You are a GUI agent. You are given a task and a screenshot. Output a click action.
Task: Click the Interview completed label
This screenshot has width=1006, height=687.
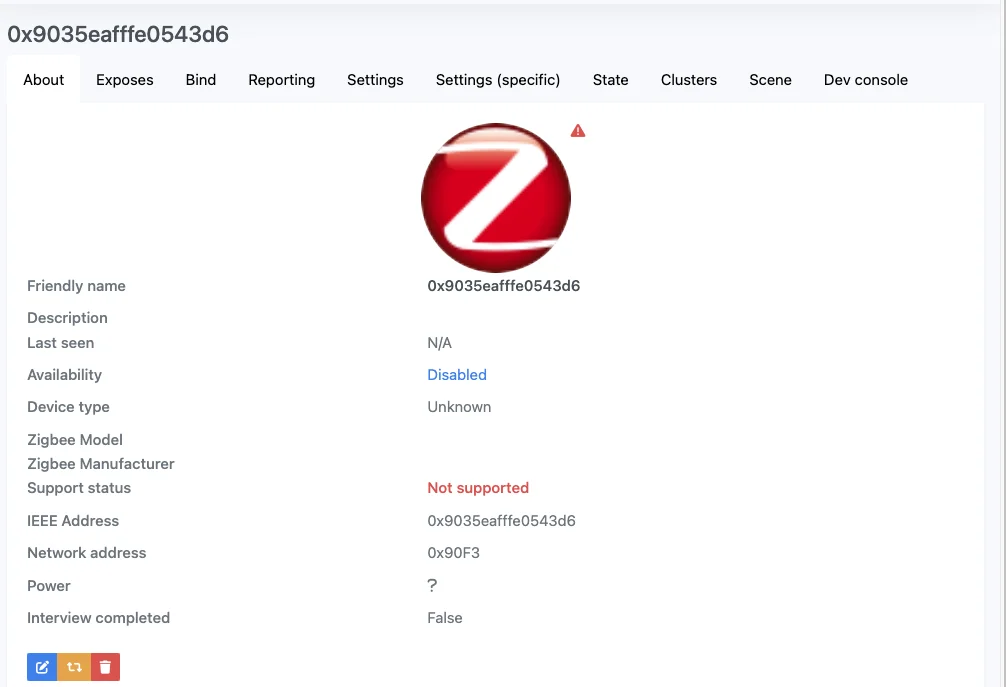98,618
